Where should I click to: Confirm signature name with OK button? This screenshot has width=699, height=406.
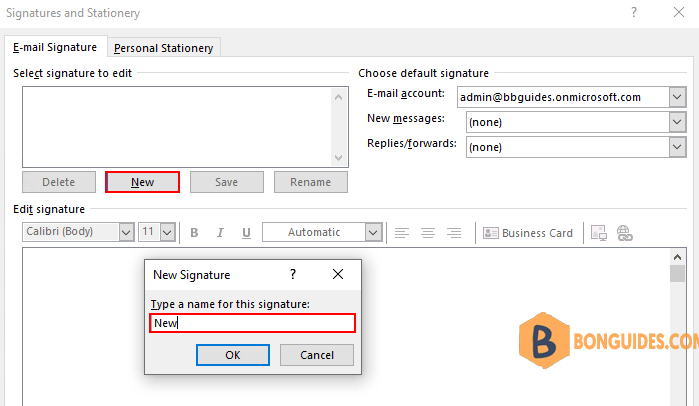pos(233,355)
